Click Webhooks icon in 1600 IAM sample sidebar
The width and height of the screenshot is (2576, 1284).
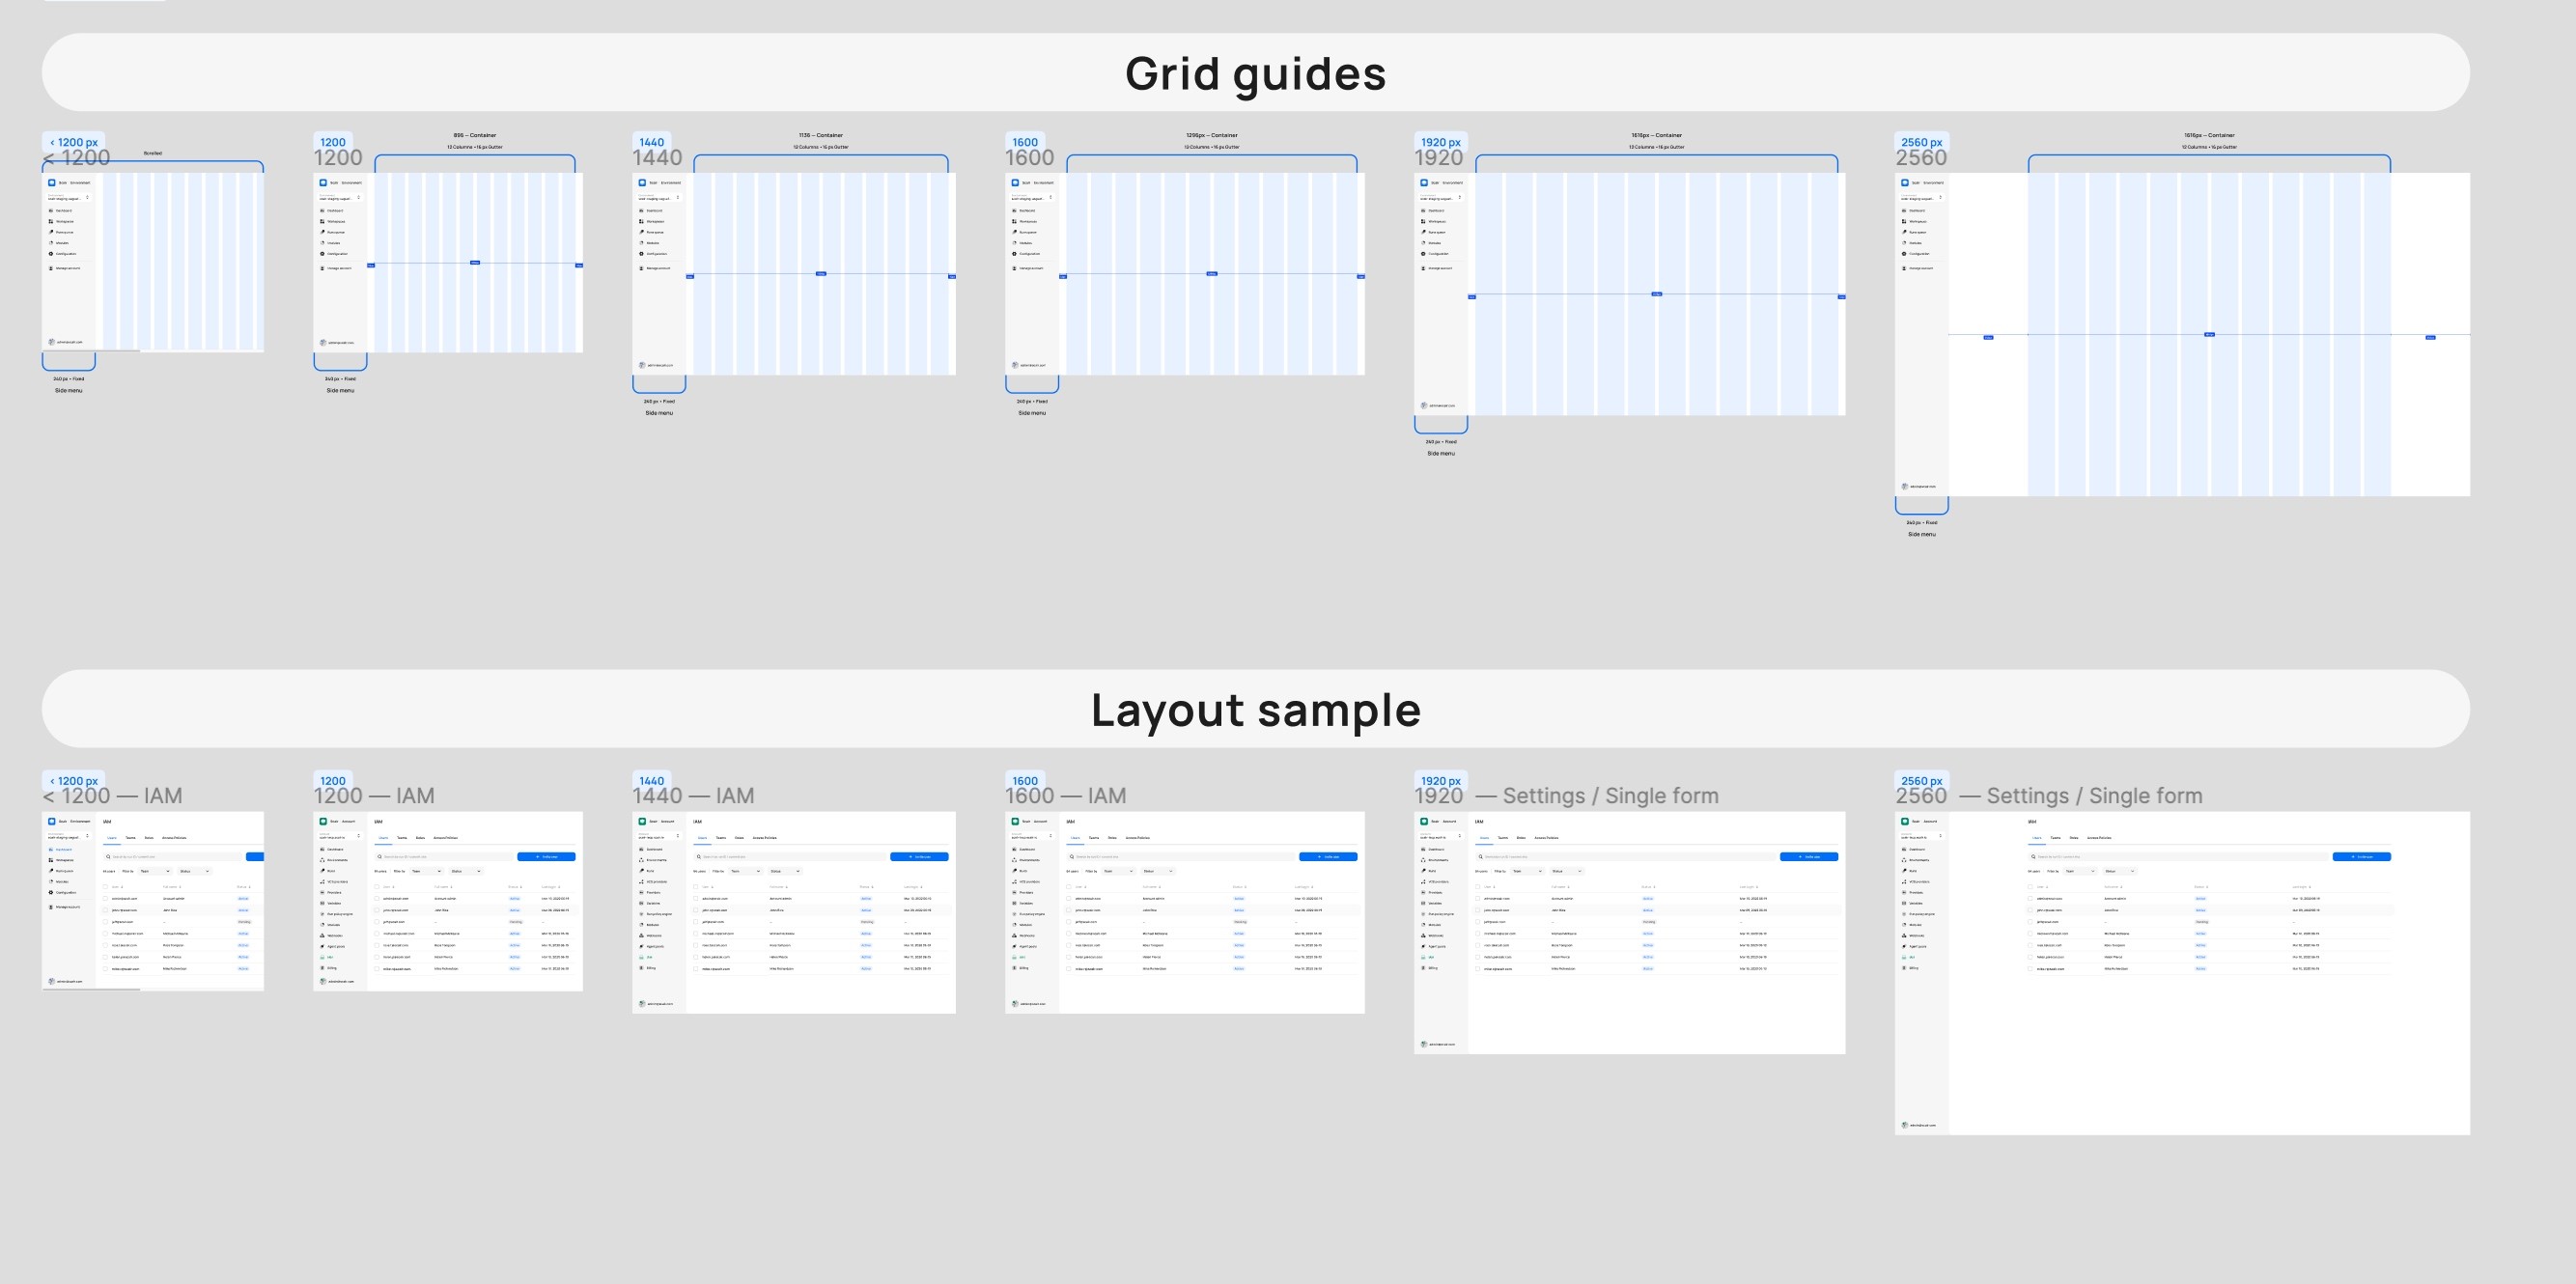click(x=1014, y=935)
